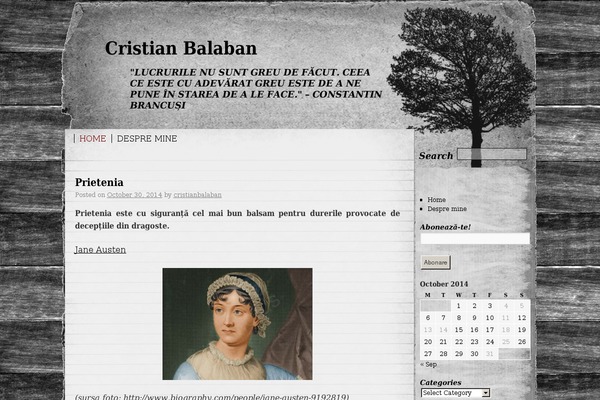Select calendar date 23
Viewport: 600px width, 400px height.
(x=474, y=342)
